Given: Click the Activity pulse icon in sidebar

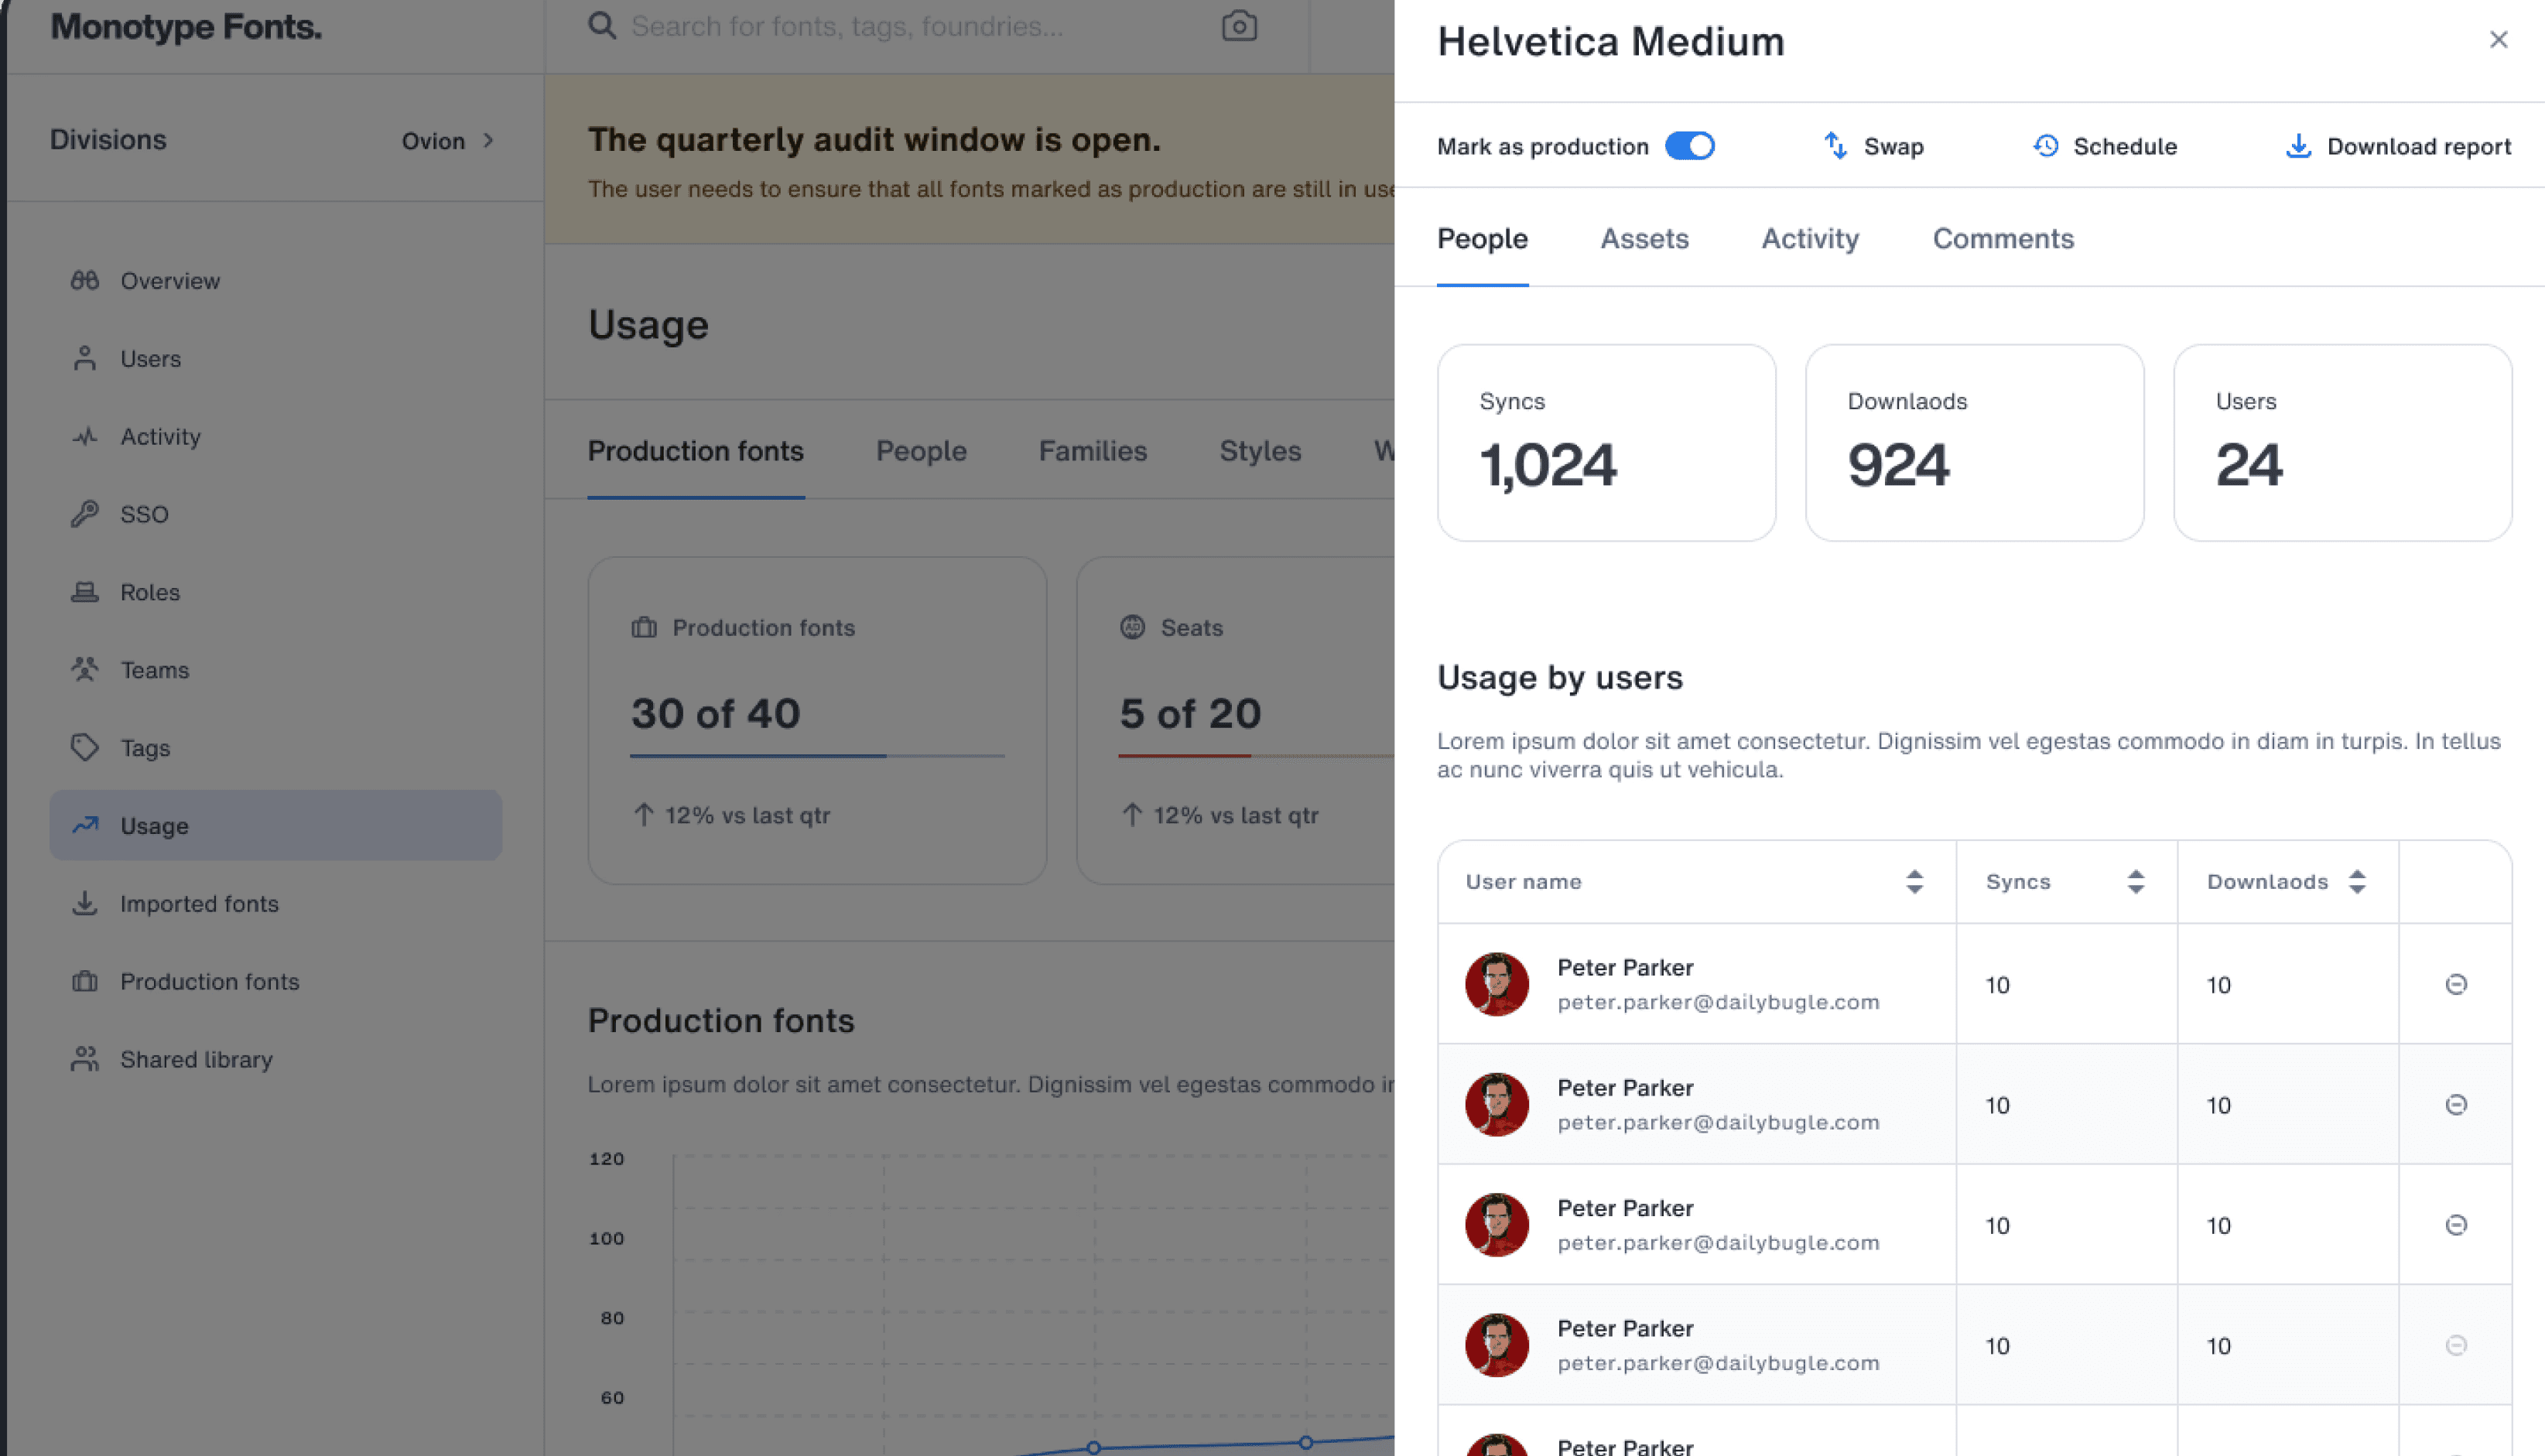Looking at the screenshot, I should pos(85,437).
